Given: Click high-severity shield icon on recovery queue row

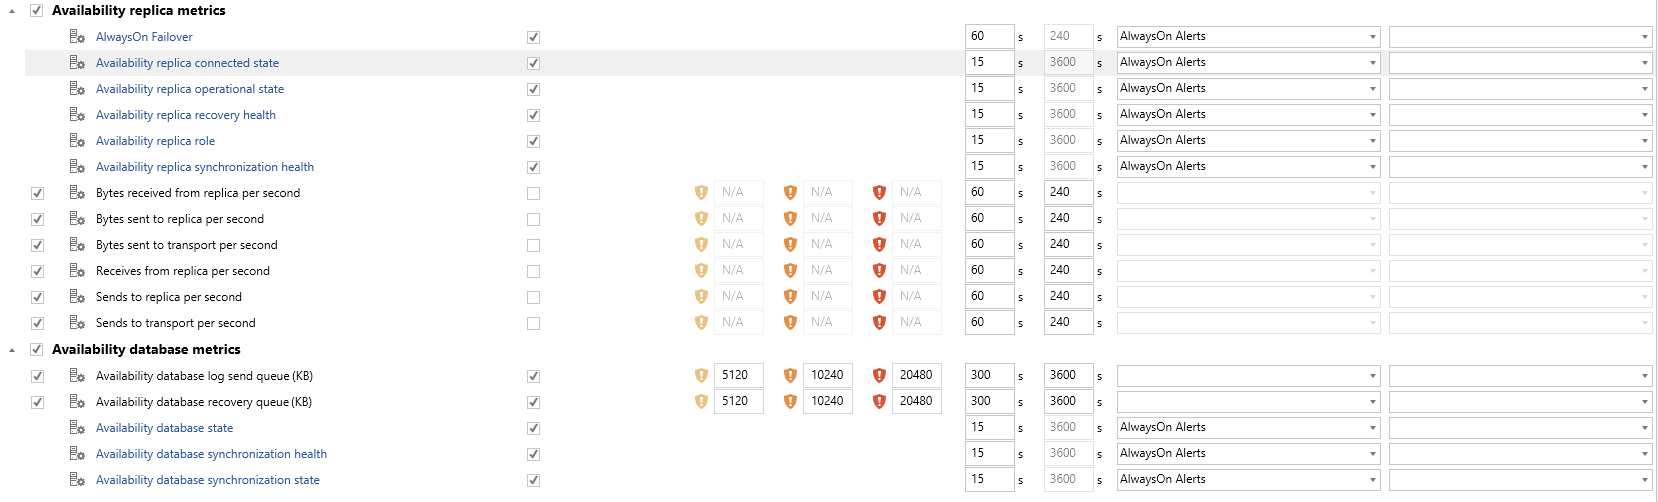Looking at the screenshot, I should click(x=879, y=401).
